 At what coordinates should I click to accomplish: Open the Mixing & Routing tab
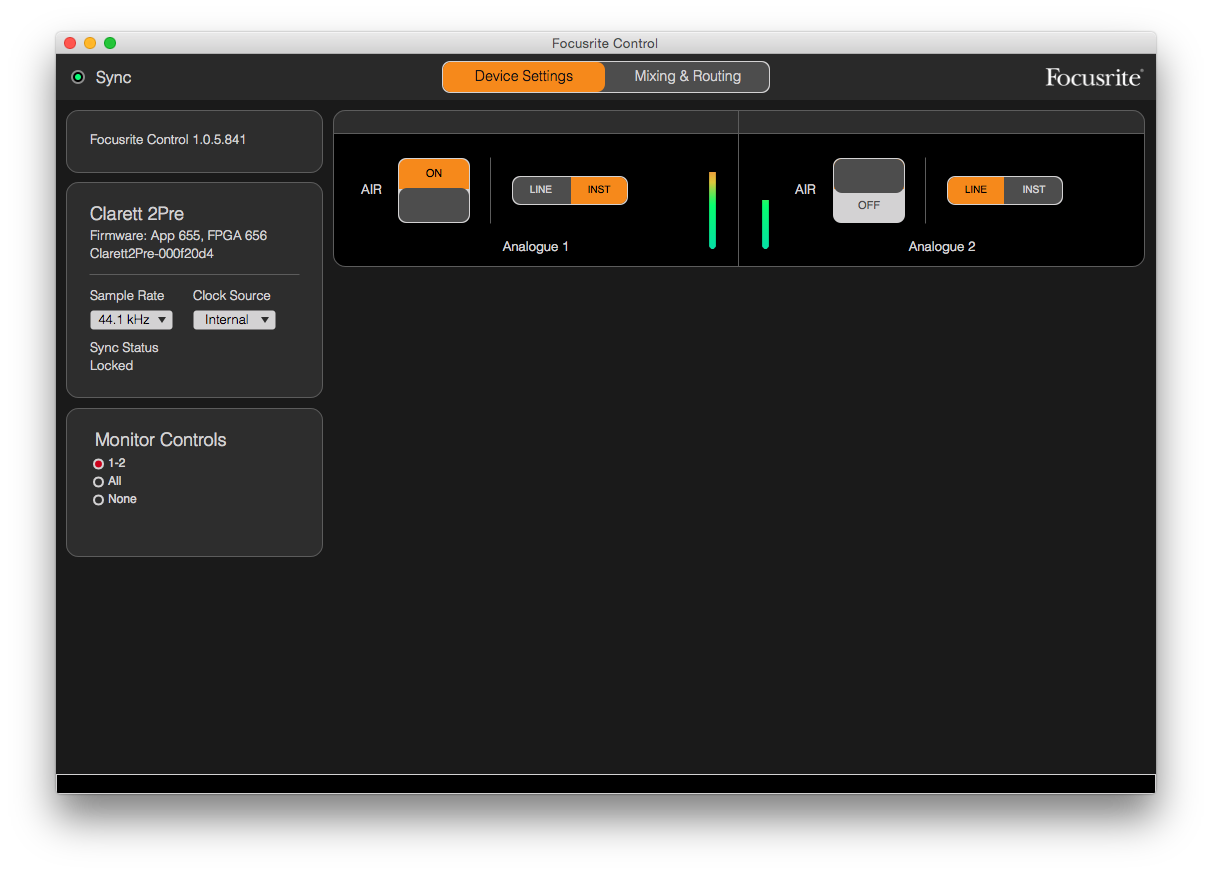(x=688, y=77)
